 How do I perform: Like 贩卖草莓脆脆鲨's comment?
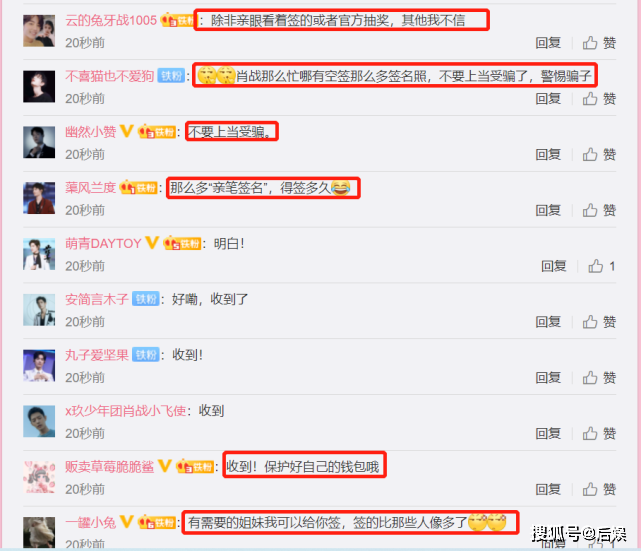599,489
